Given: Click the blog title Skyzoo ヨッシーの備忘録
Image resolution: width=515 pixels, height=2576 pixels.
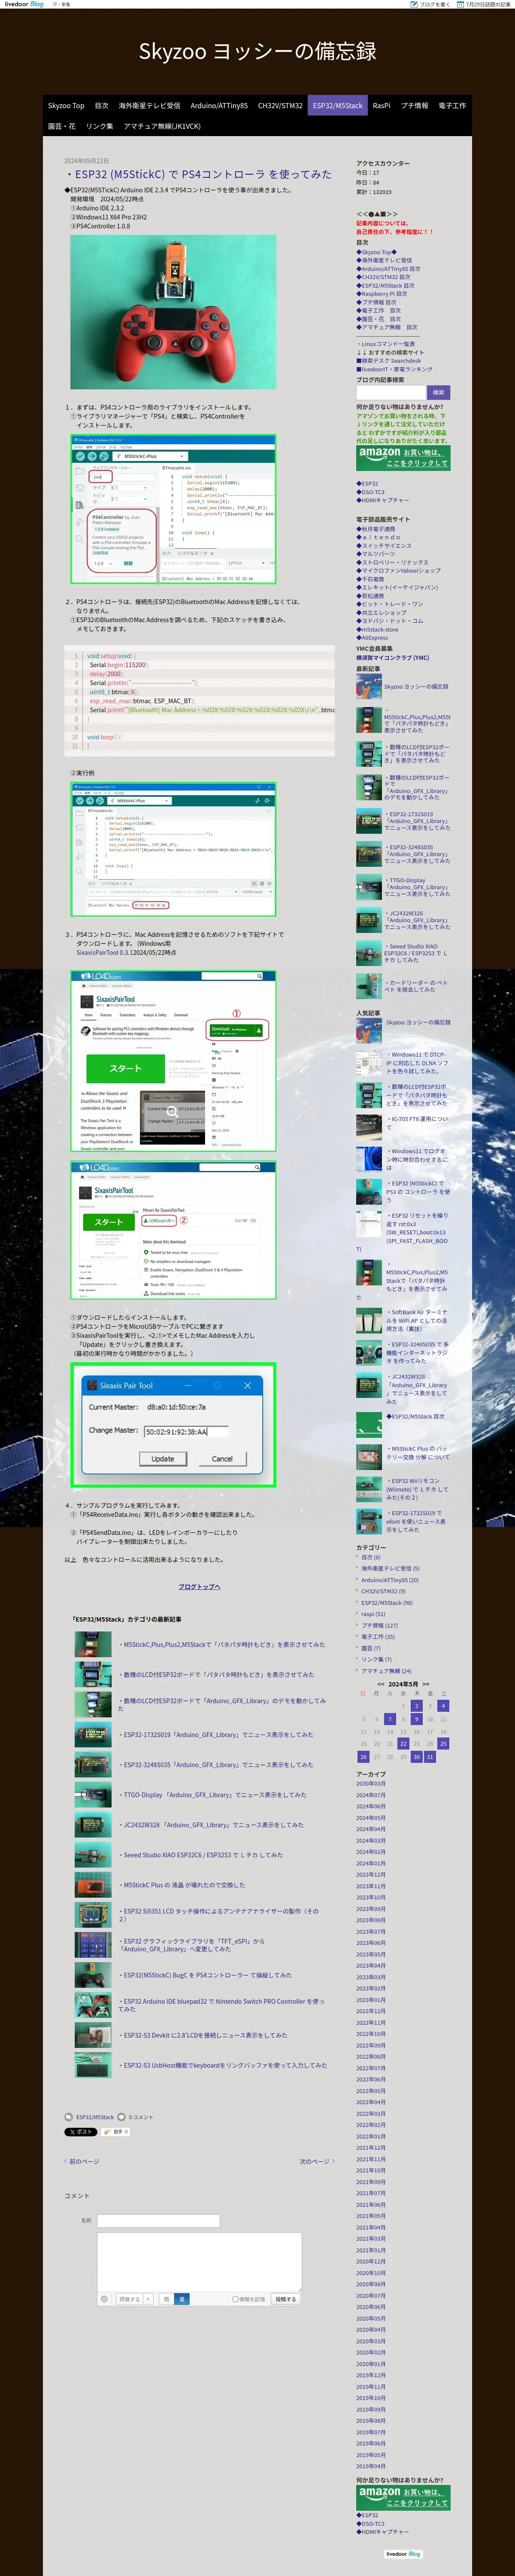Looking at the screenshot, I should pos(257,51).
